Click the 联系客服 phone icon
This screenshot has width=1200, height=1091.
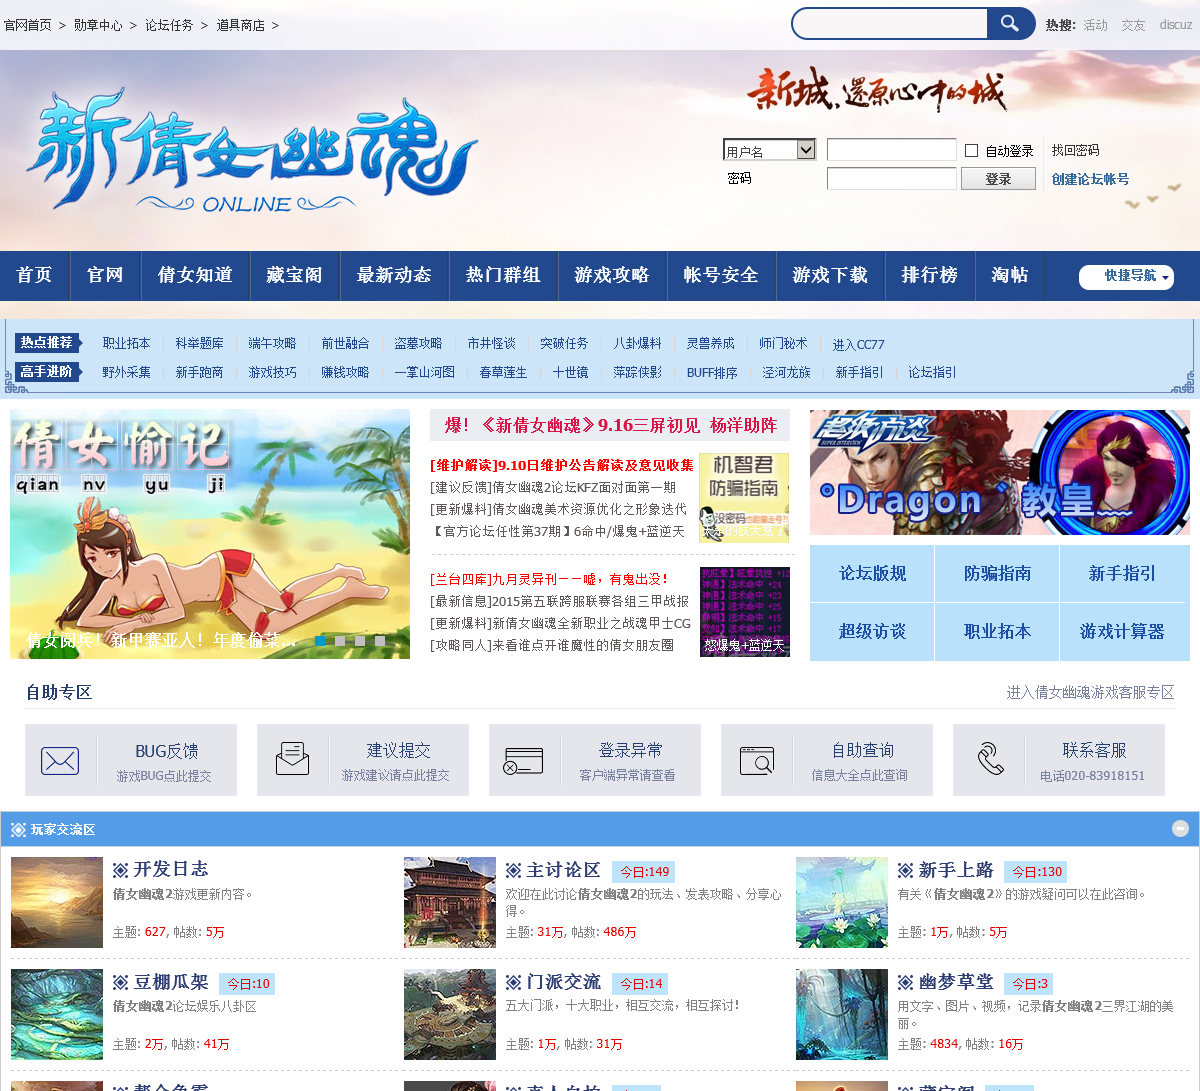990,759
